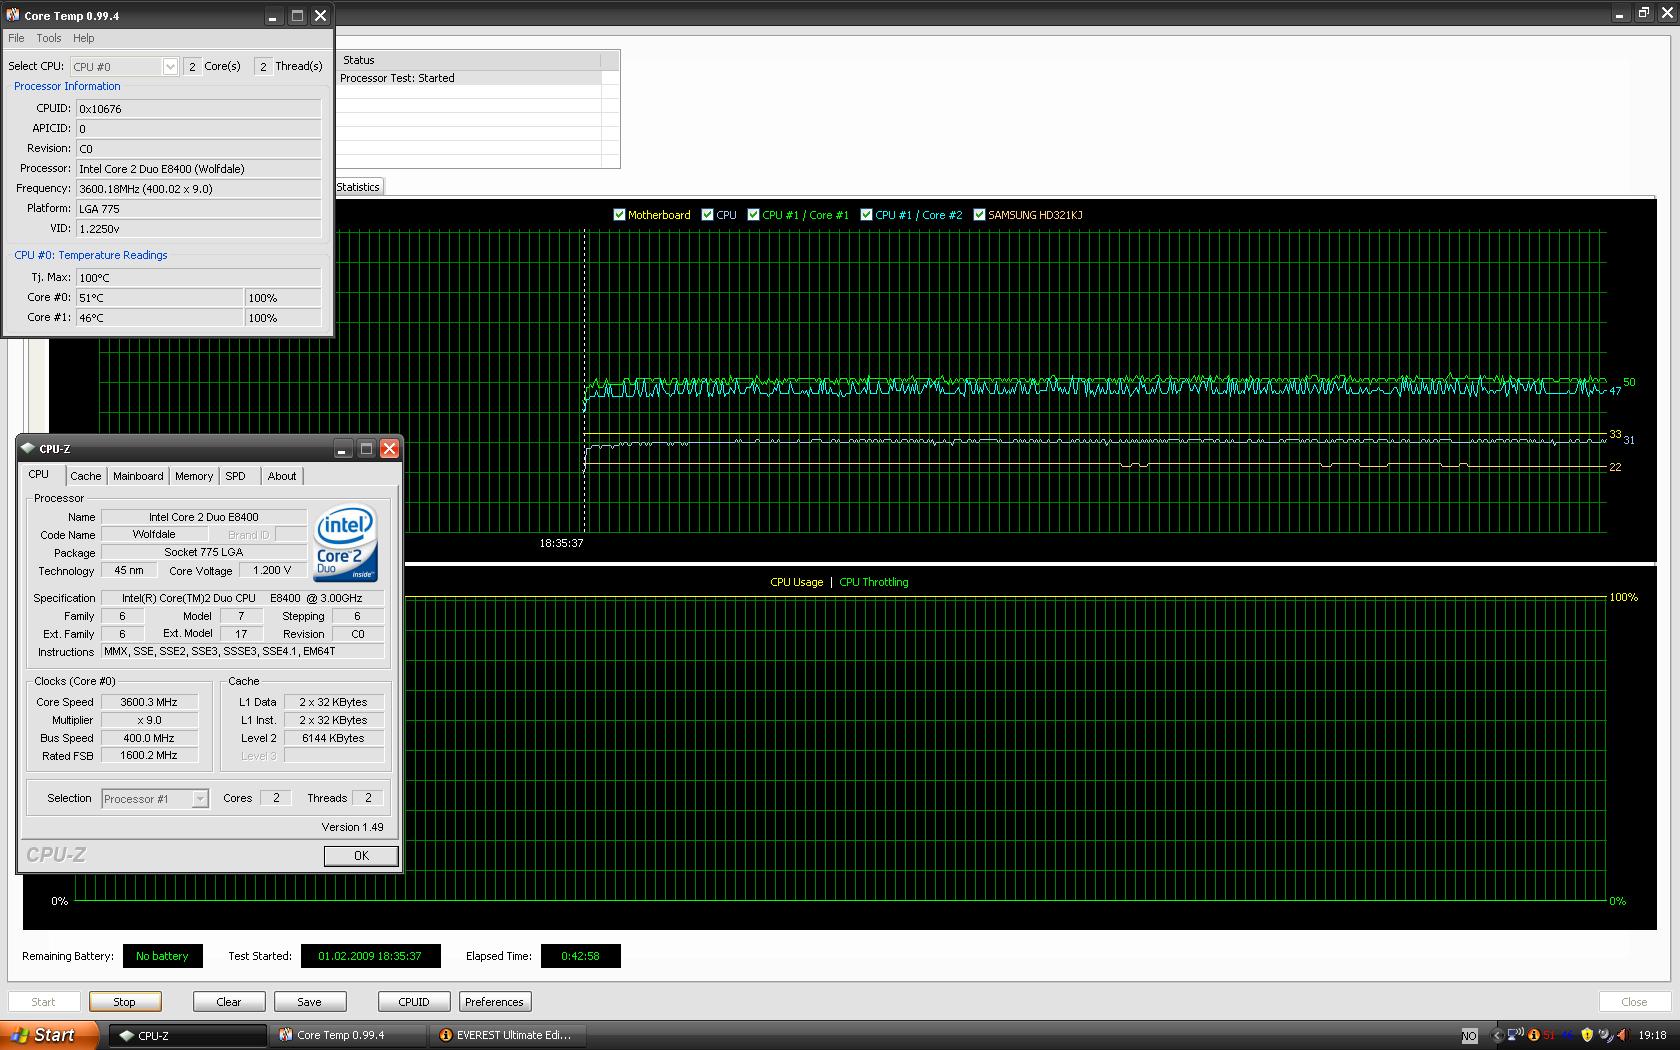Switch to CPU-Z taskbar button

pos(188,1036)
